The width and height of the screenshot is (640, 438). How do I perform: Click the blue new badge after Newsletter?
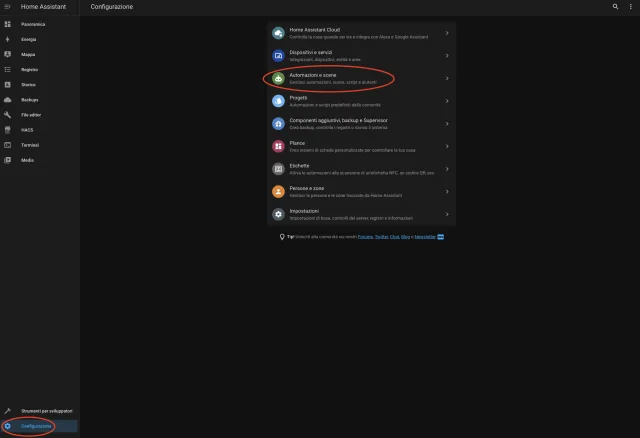click(x=440, y=237)
